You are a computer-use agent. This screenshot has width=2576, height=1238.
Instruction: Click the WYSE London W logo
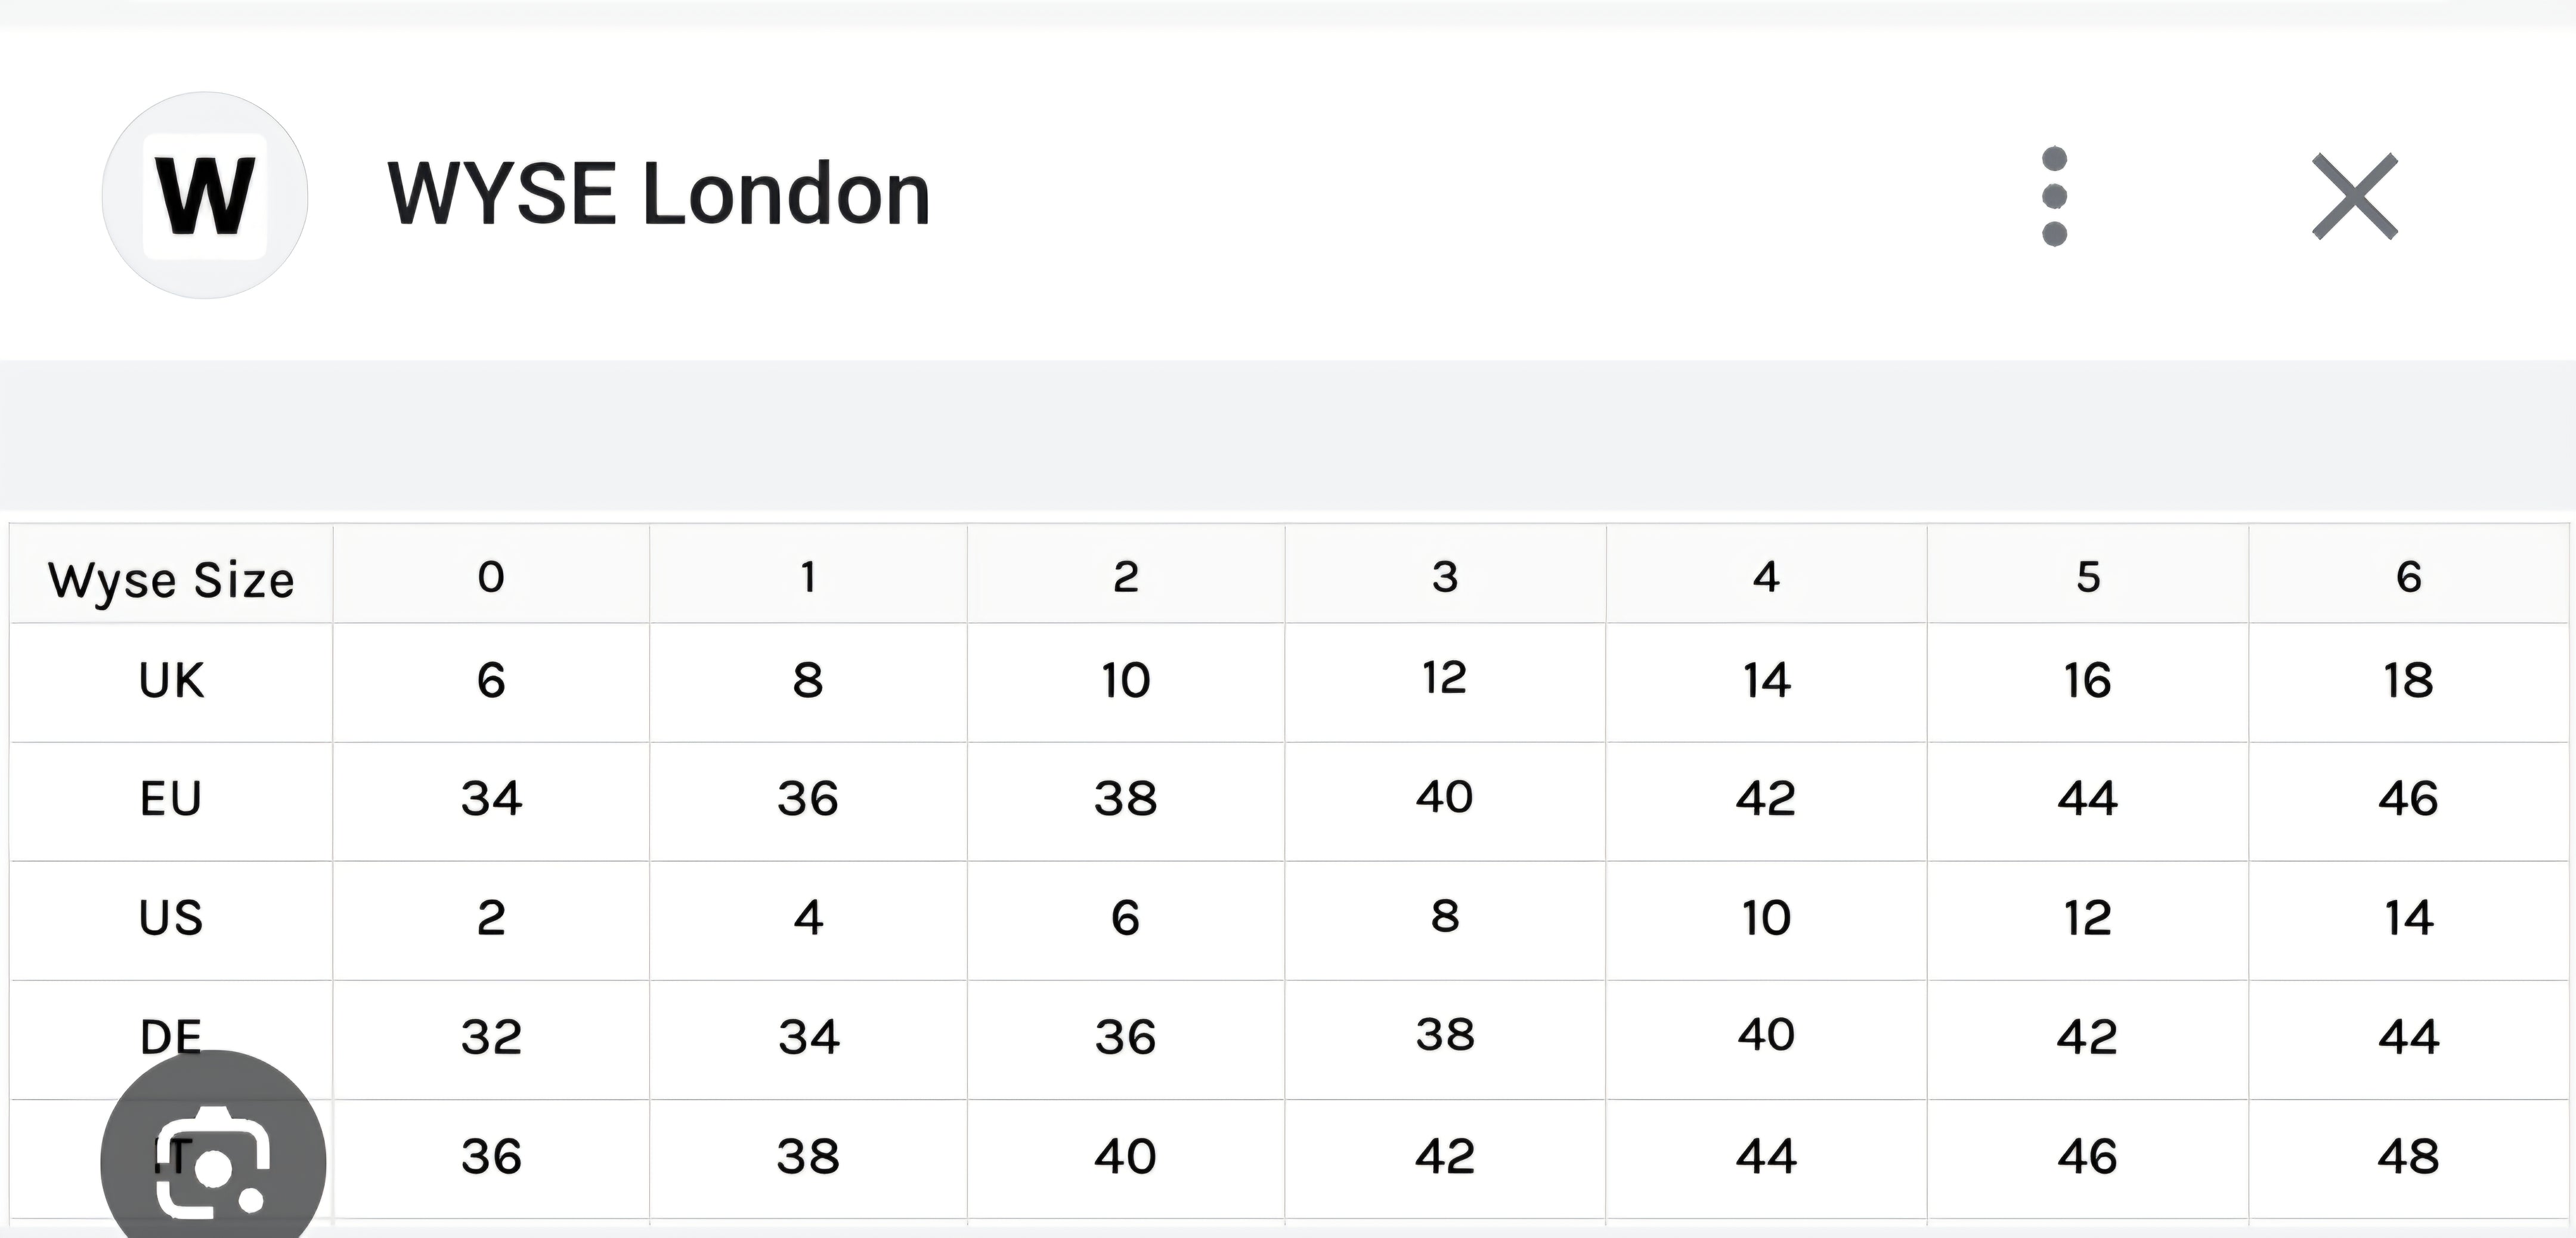(x=205, y=196)
